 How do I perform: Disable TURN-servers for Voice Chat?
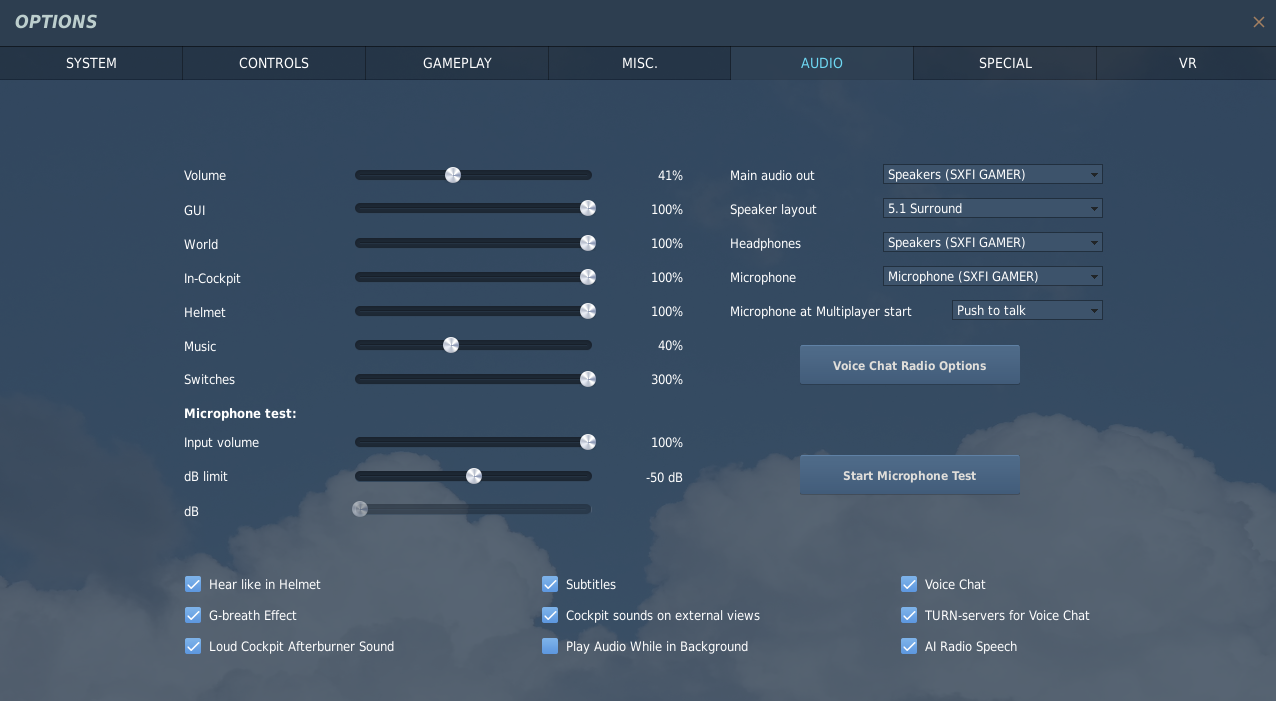point(909,615)
